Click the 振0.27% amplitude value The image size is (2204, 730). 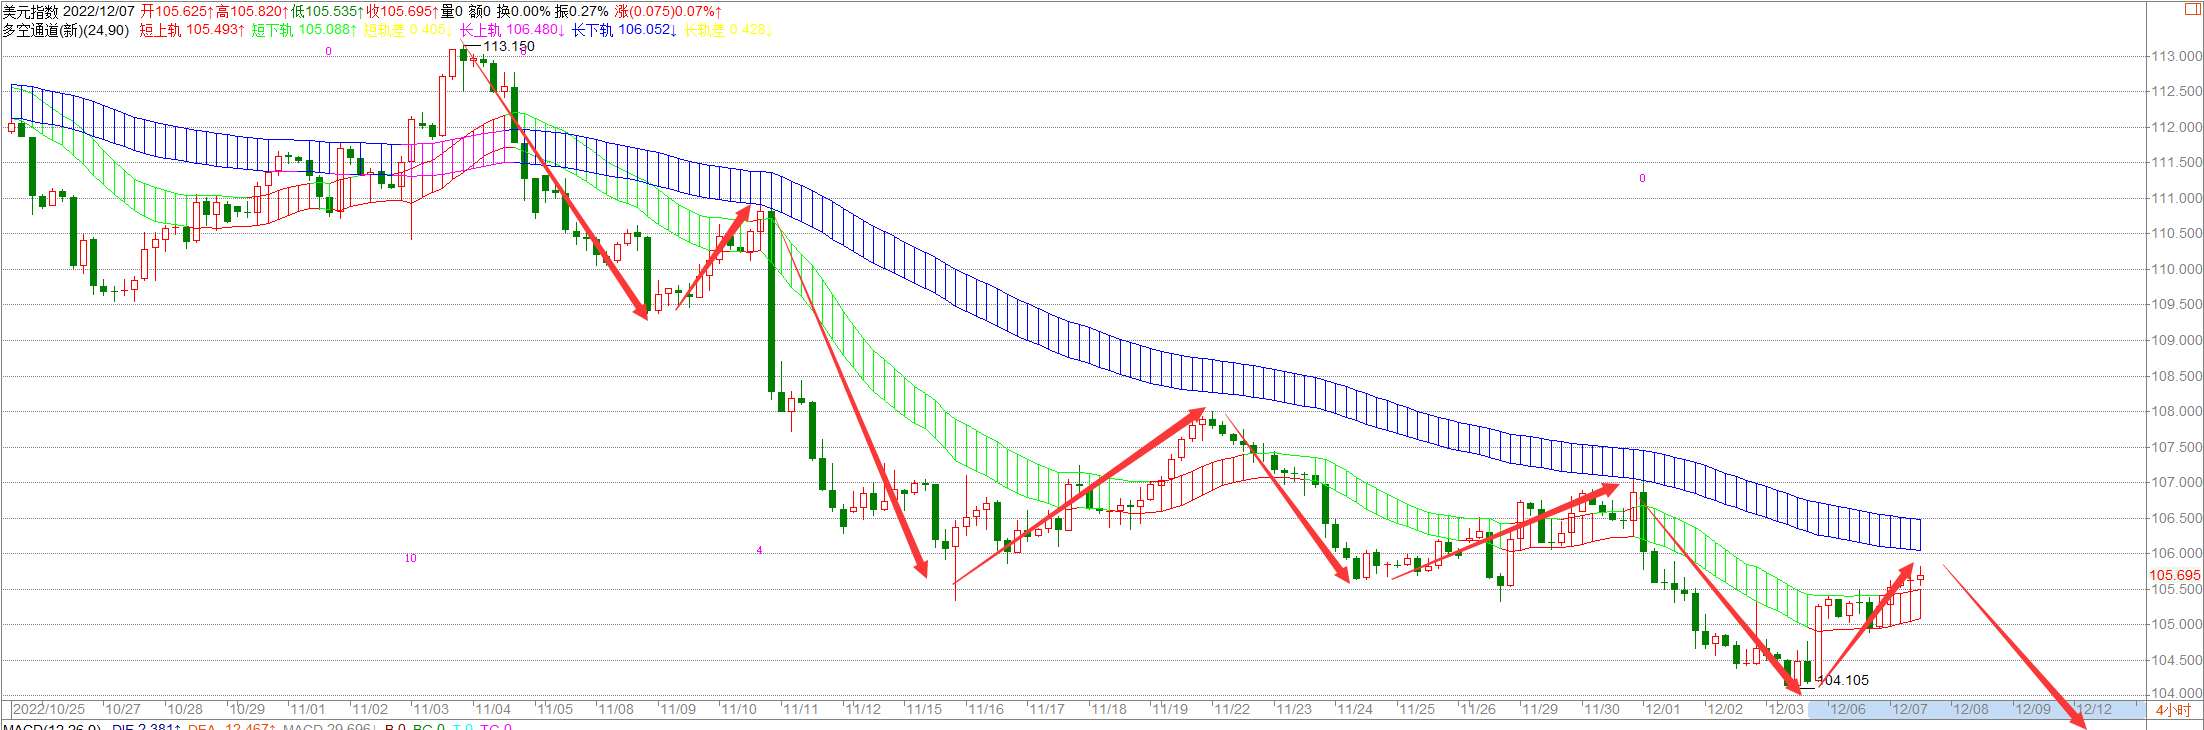pos(581,11)
